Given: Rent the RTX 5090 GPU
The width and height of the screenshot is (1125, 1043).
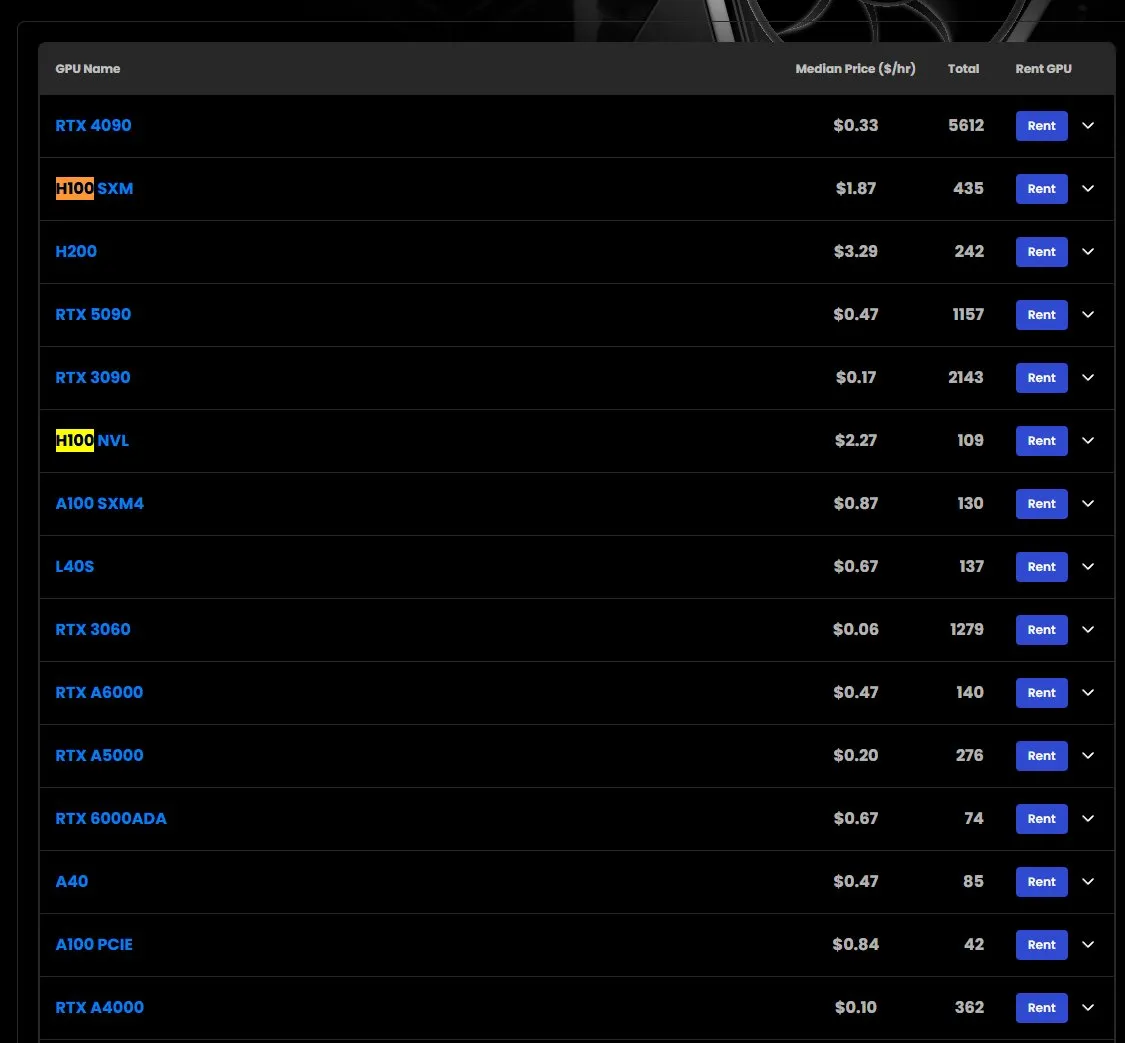Looking at the screenshot, I should point(1041,314).
